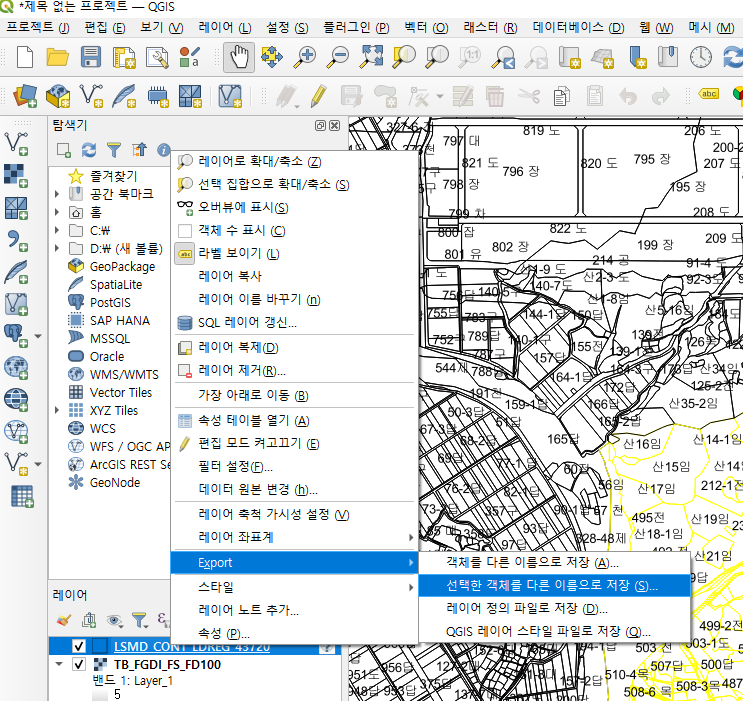The height and width of the screenshot is (701, 743).
Task: Open the temporal controller clock icon
Action: (700, 57)
